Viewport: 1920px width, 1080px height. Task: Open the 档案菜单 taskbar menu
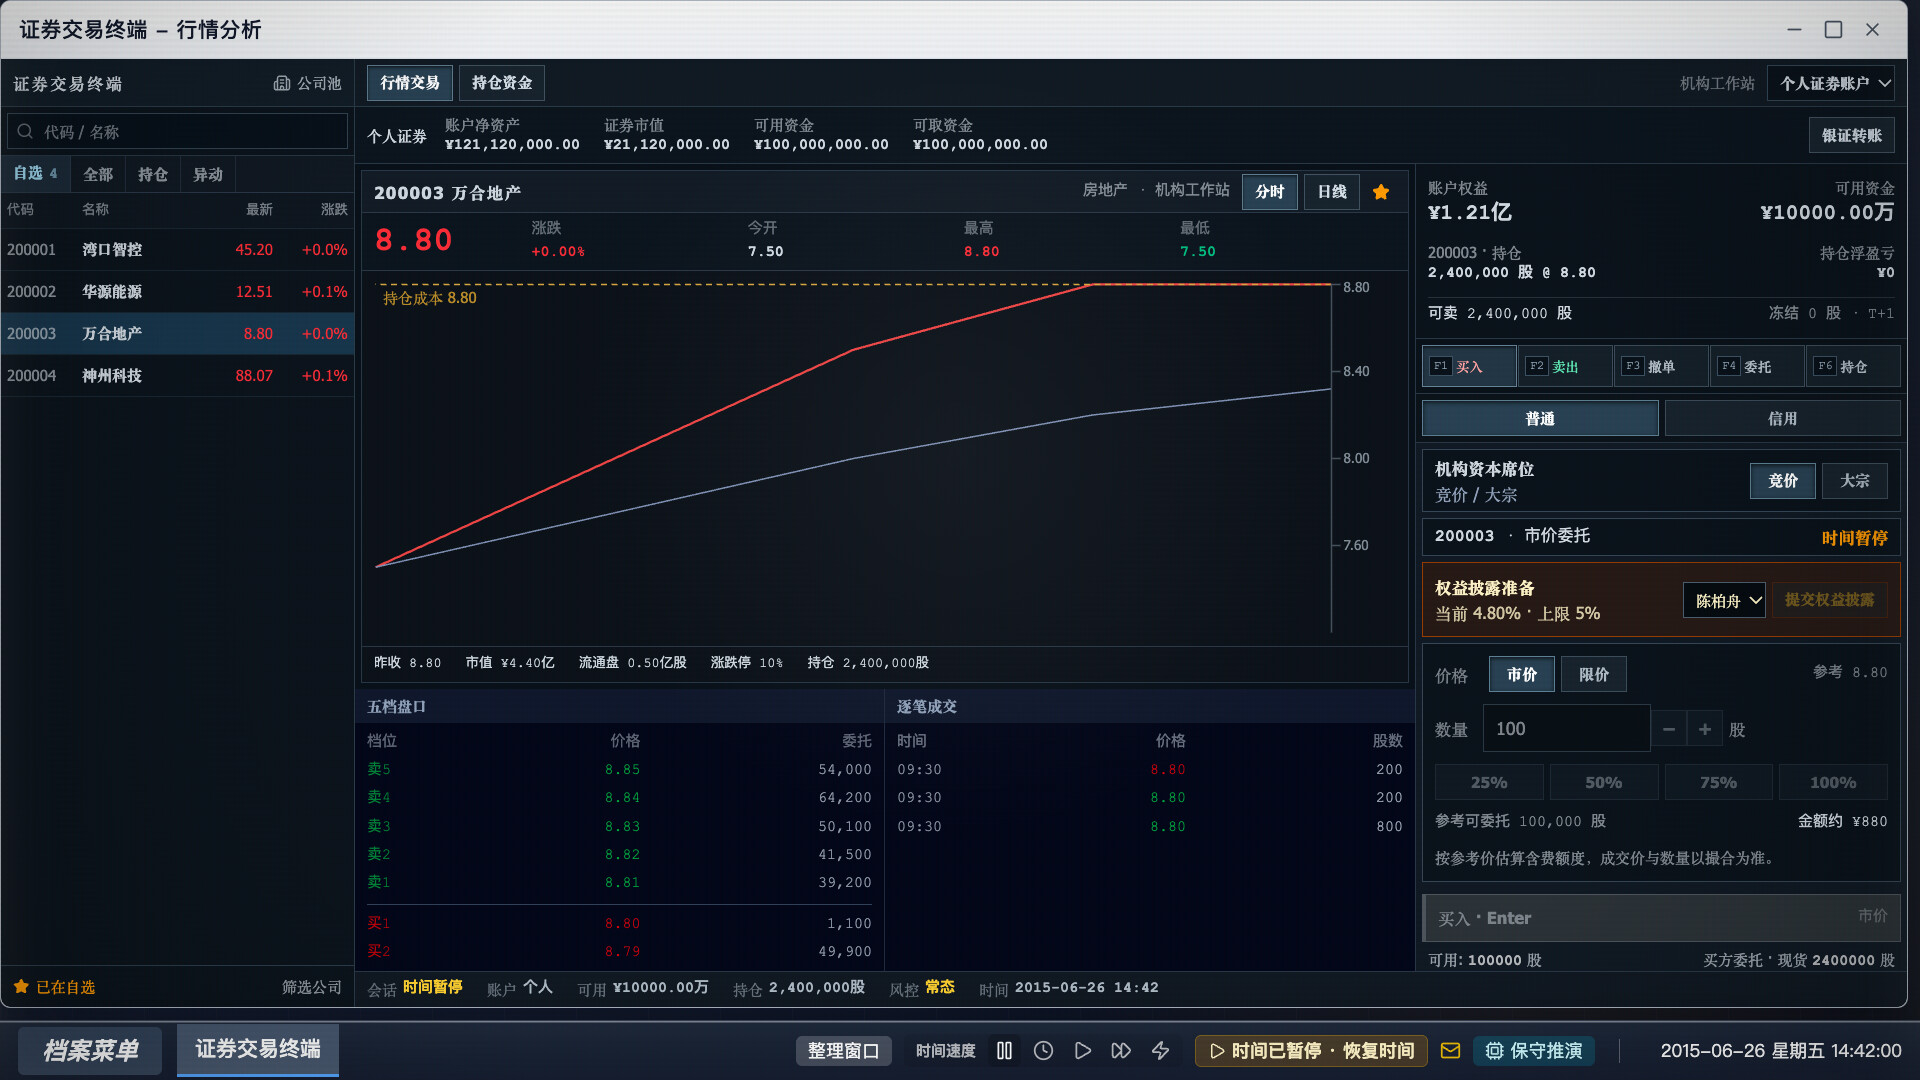pos(90,1050)
